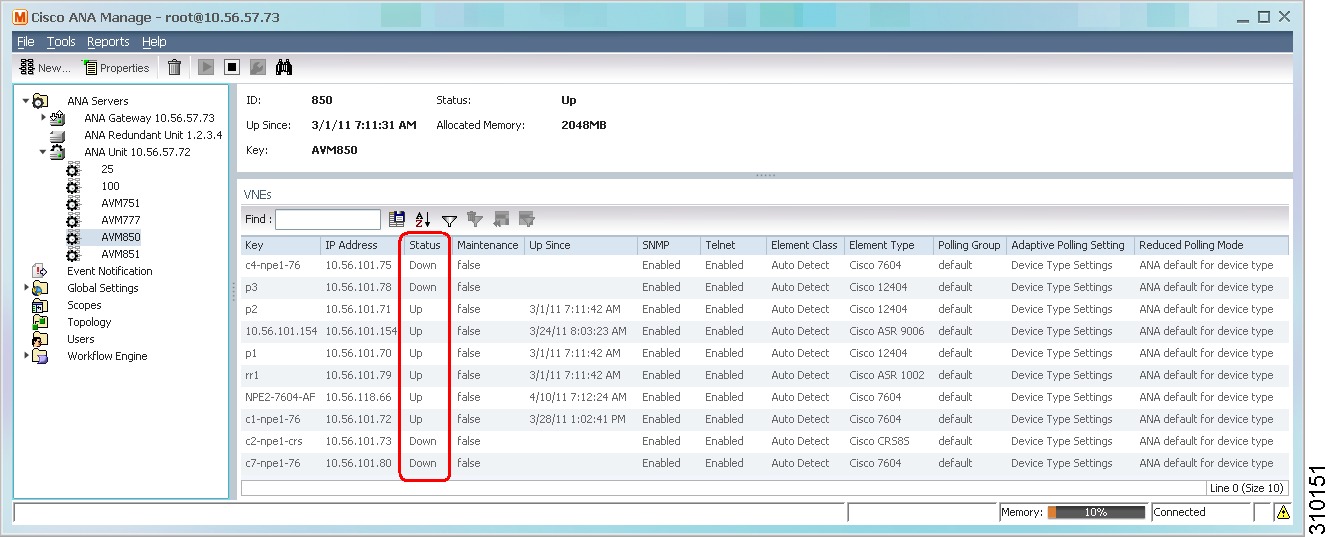The image size is (1331, 537).
Task: Click the Scopes icon
Action: (x=40, y=305)
